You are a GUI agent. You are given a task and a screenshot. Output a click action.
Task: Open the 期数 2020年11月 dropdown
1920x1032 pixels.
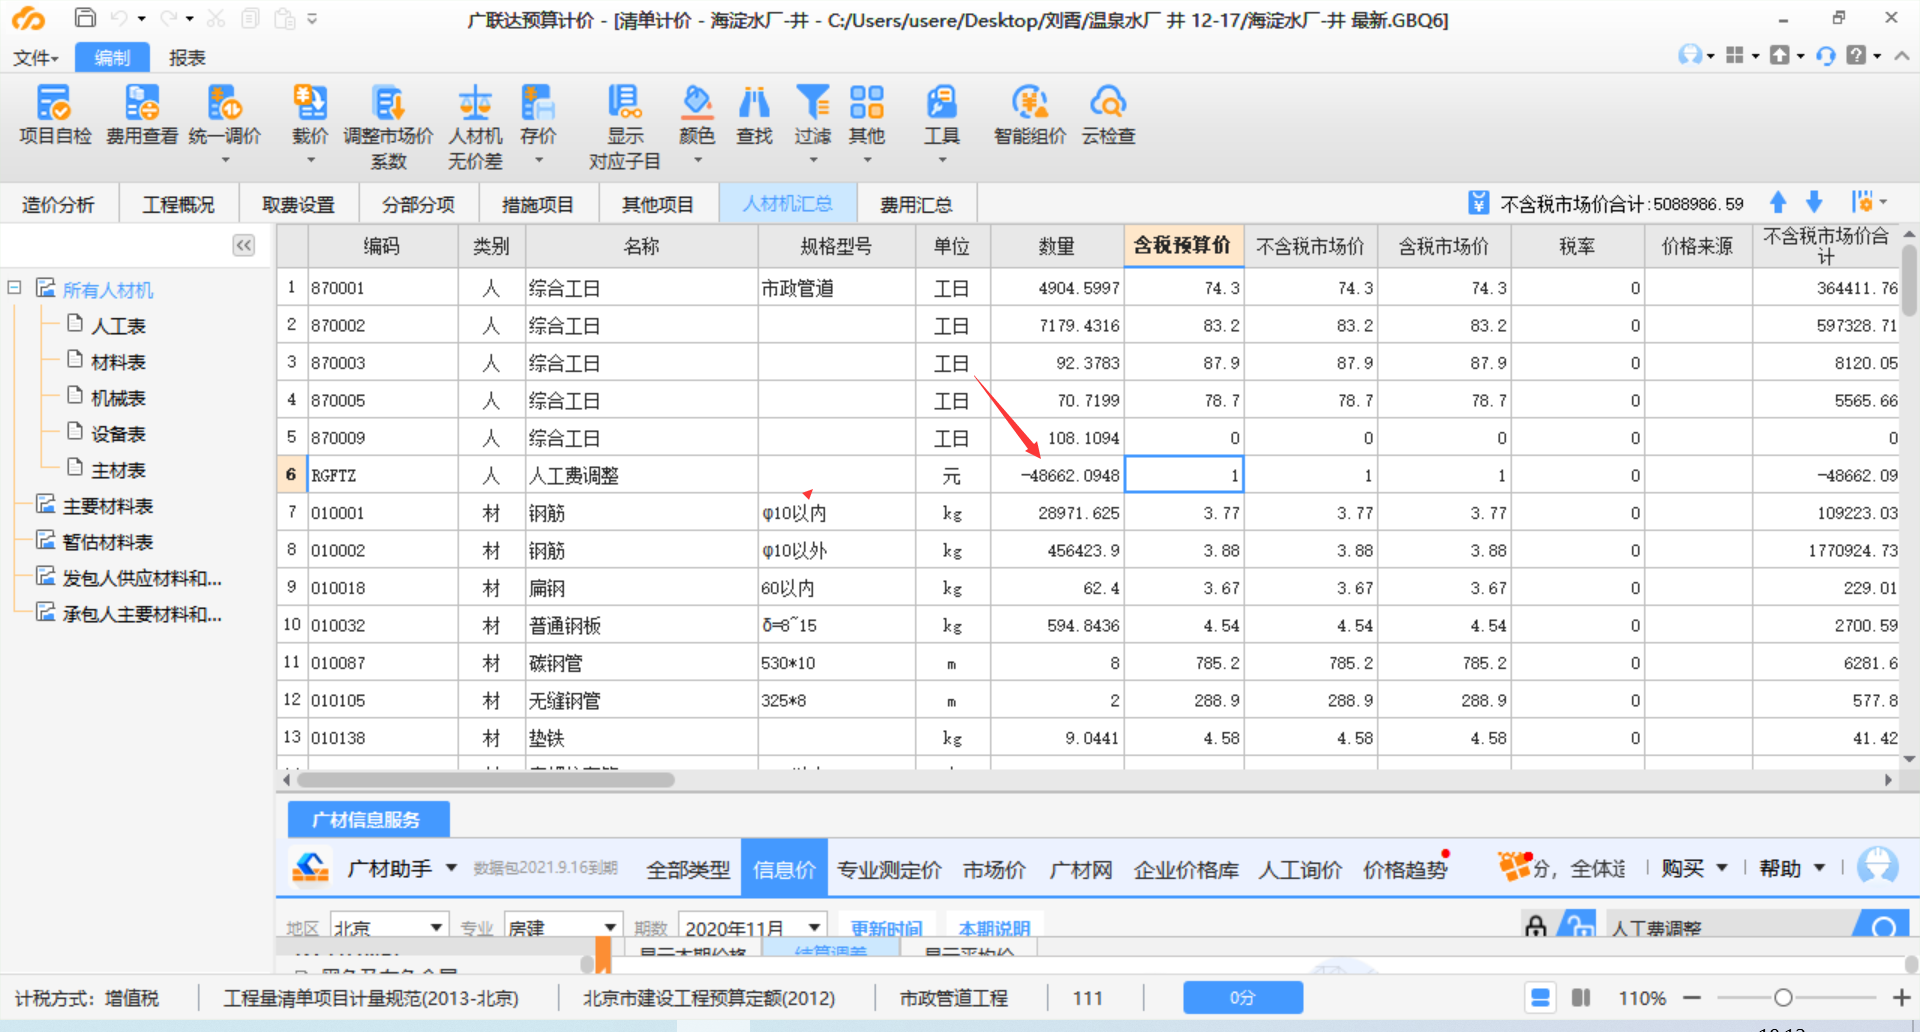[752, 927]
